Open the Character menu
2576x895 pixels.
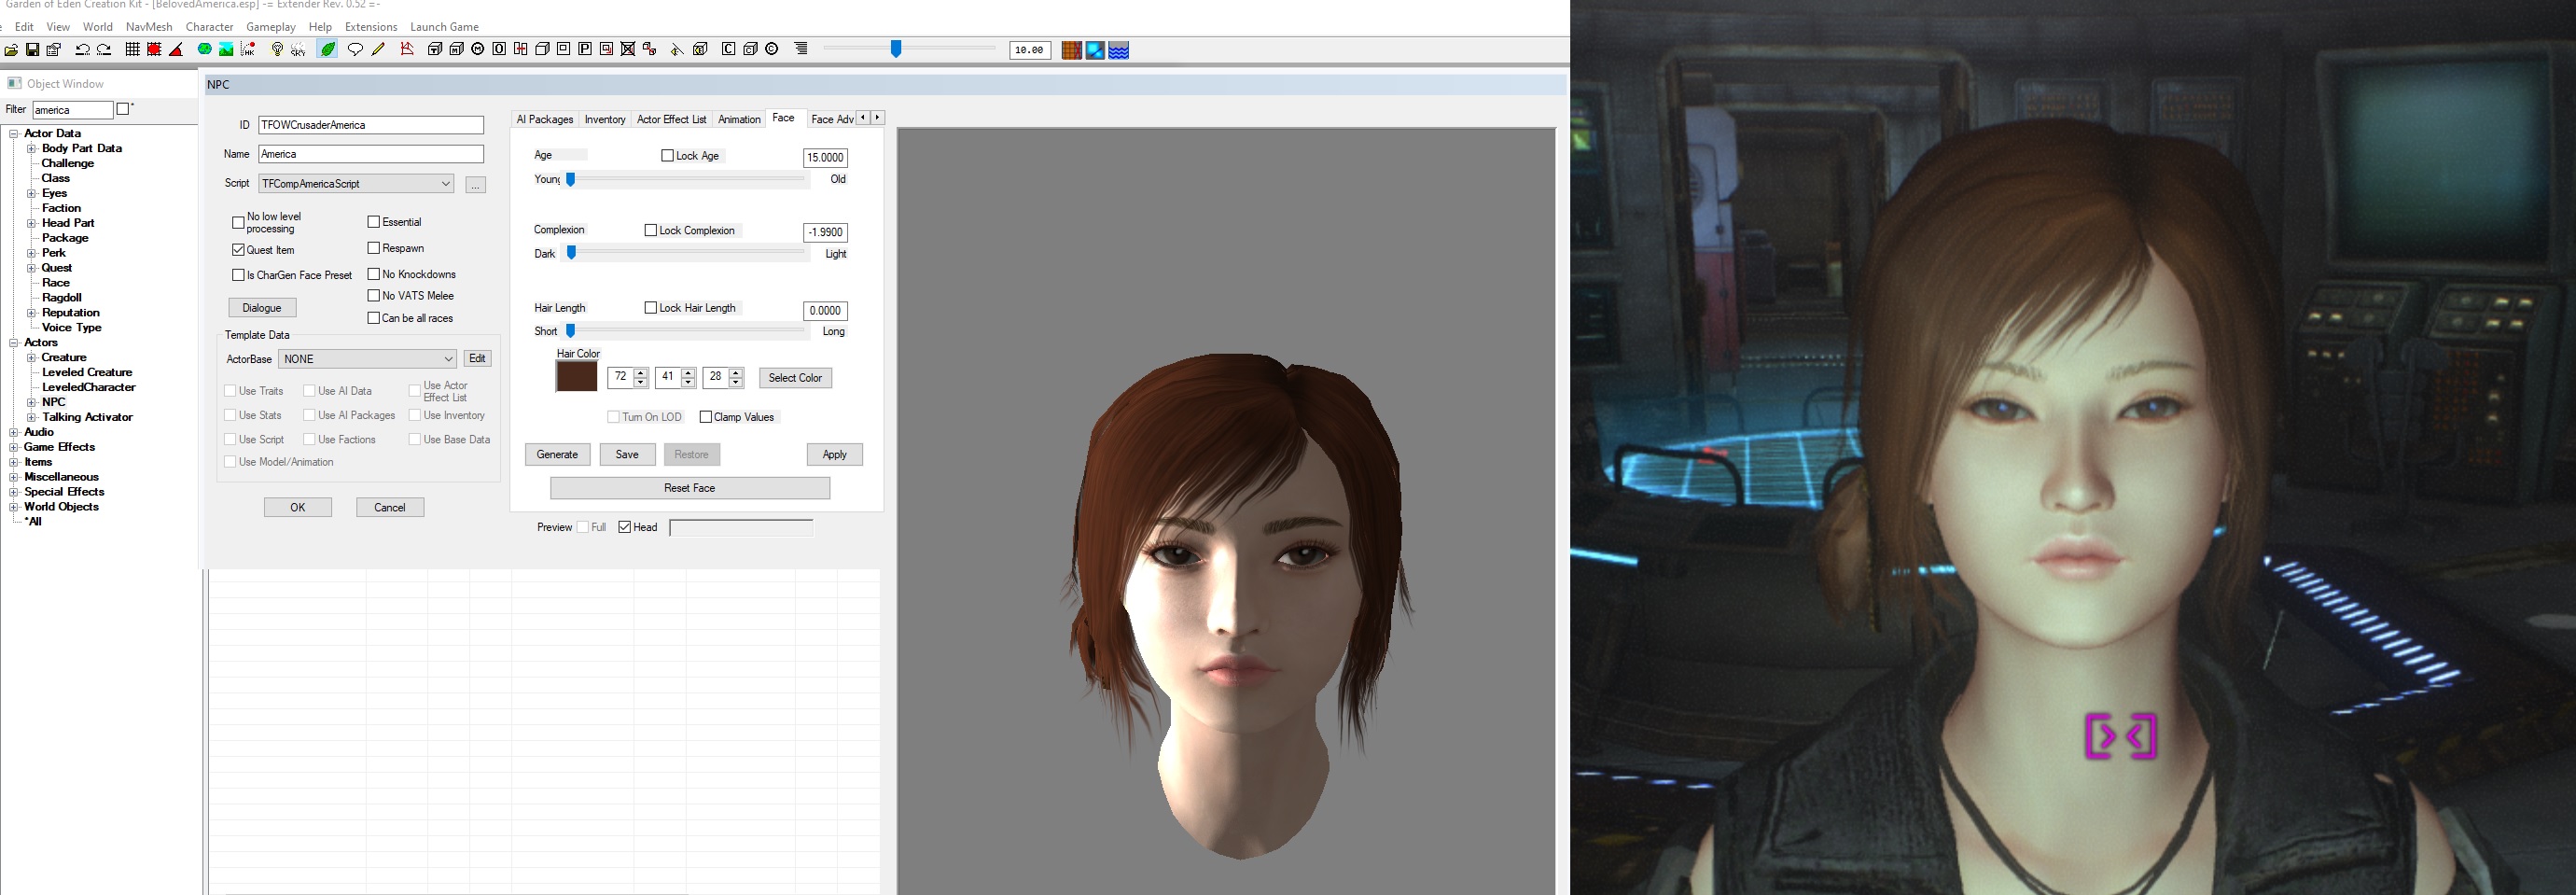click(210, 27)
